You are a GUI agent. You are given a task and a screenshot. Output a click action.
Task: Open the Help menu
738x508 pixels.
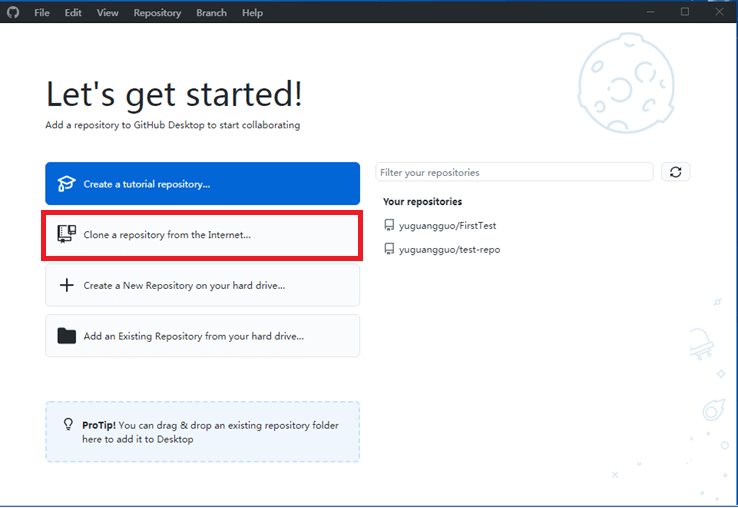point(252,13)
